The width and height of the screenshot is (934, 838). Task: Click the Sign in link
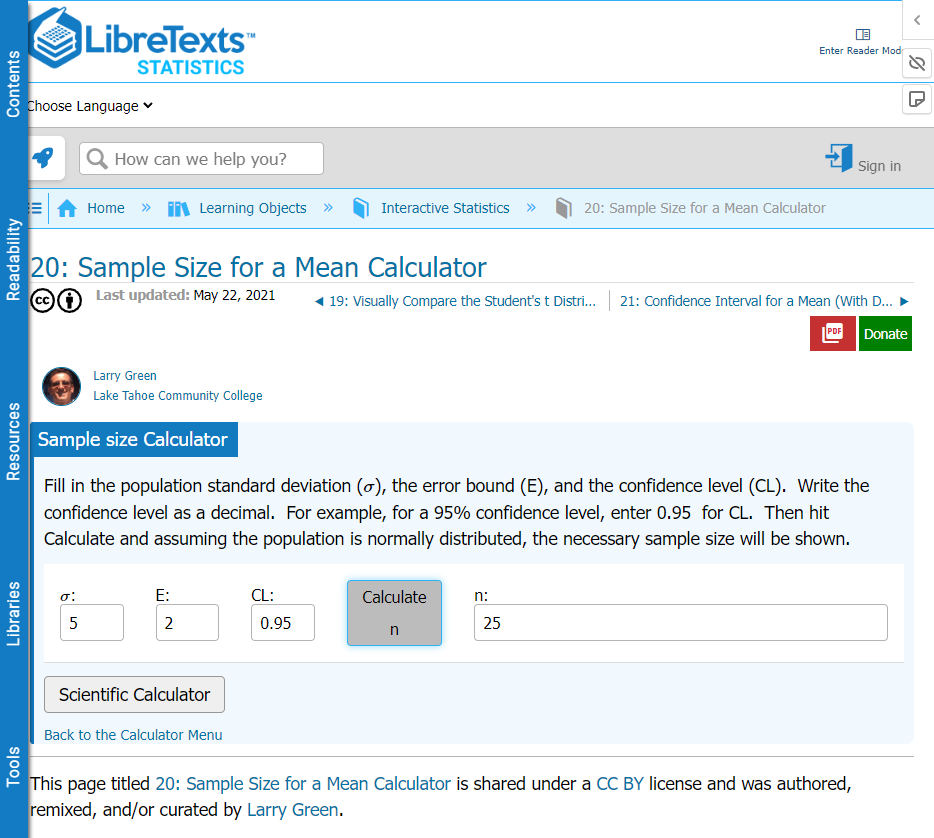(879, 166)
